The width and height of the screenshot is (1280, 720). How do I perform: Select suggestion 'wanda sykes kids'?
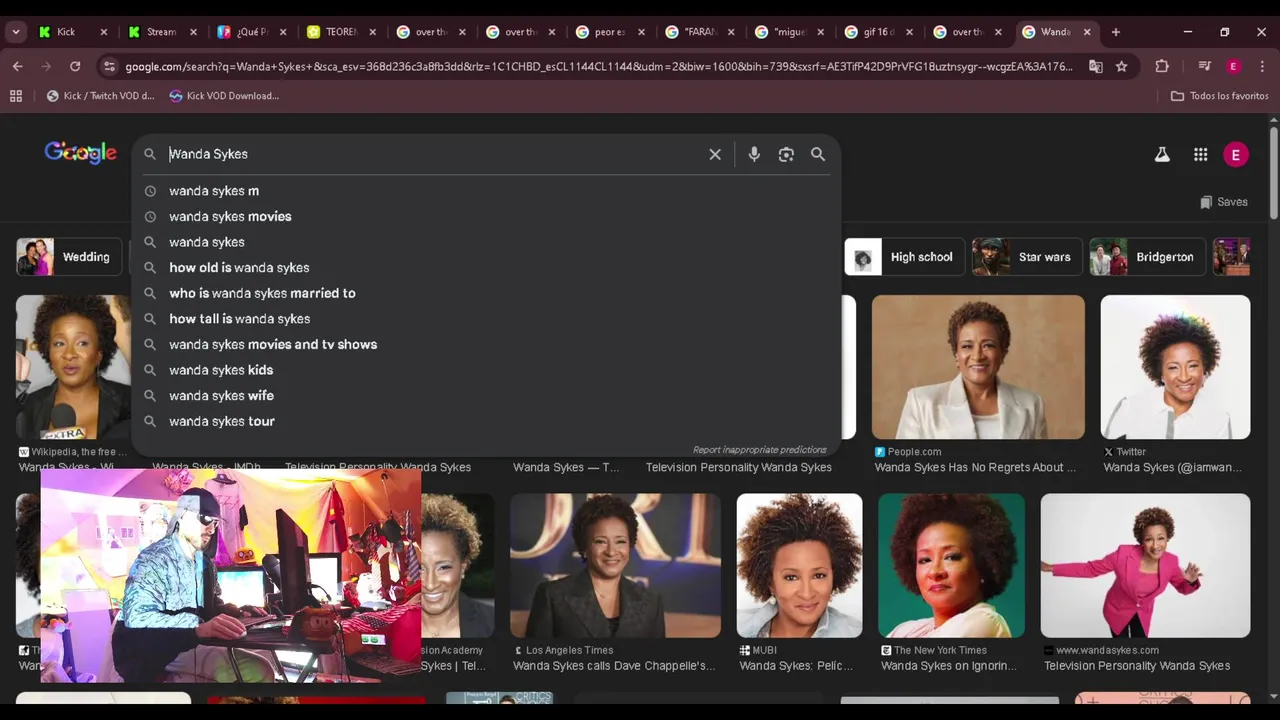point(485,370)
